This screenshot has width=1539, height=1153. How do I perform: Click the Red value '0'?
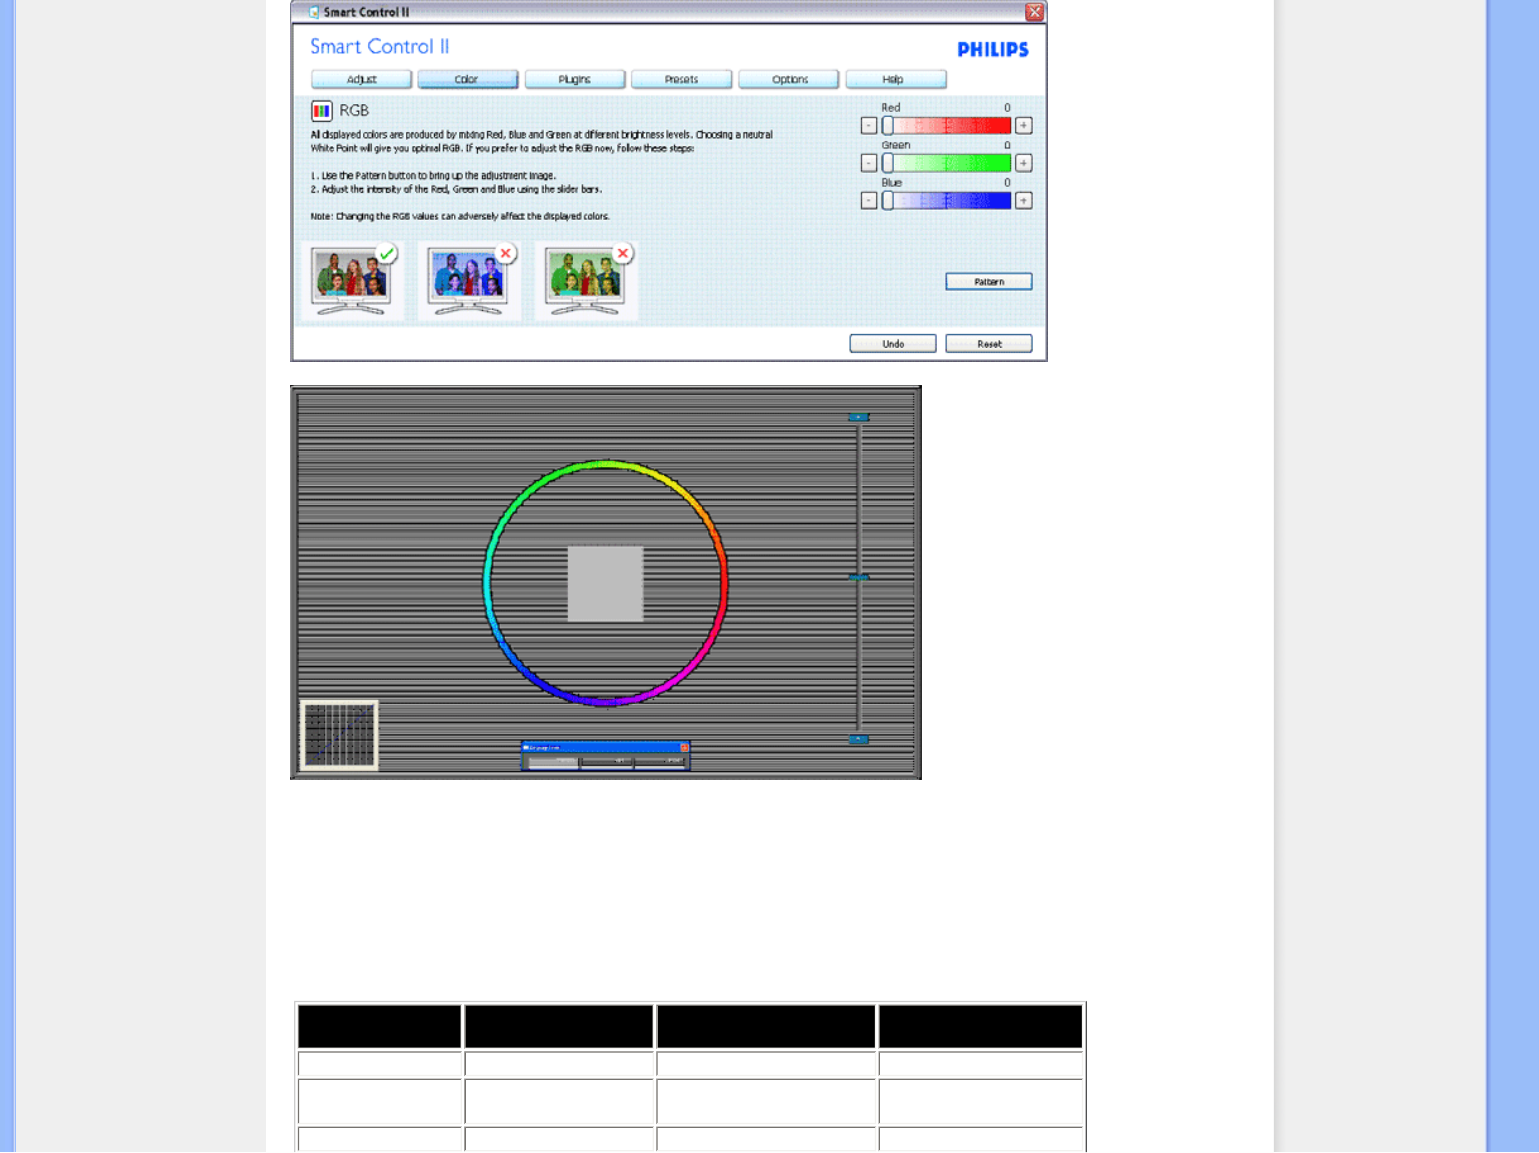(1007, 108)
